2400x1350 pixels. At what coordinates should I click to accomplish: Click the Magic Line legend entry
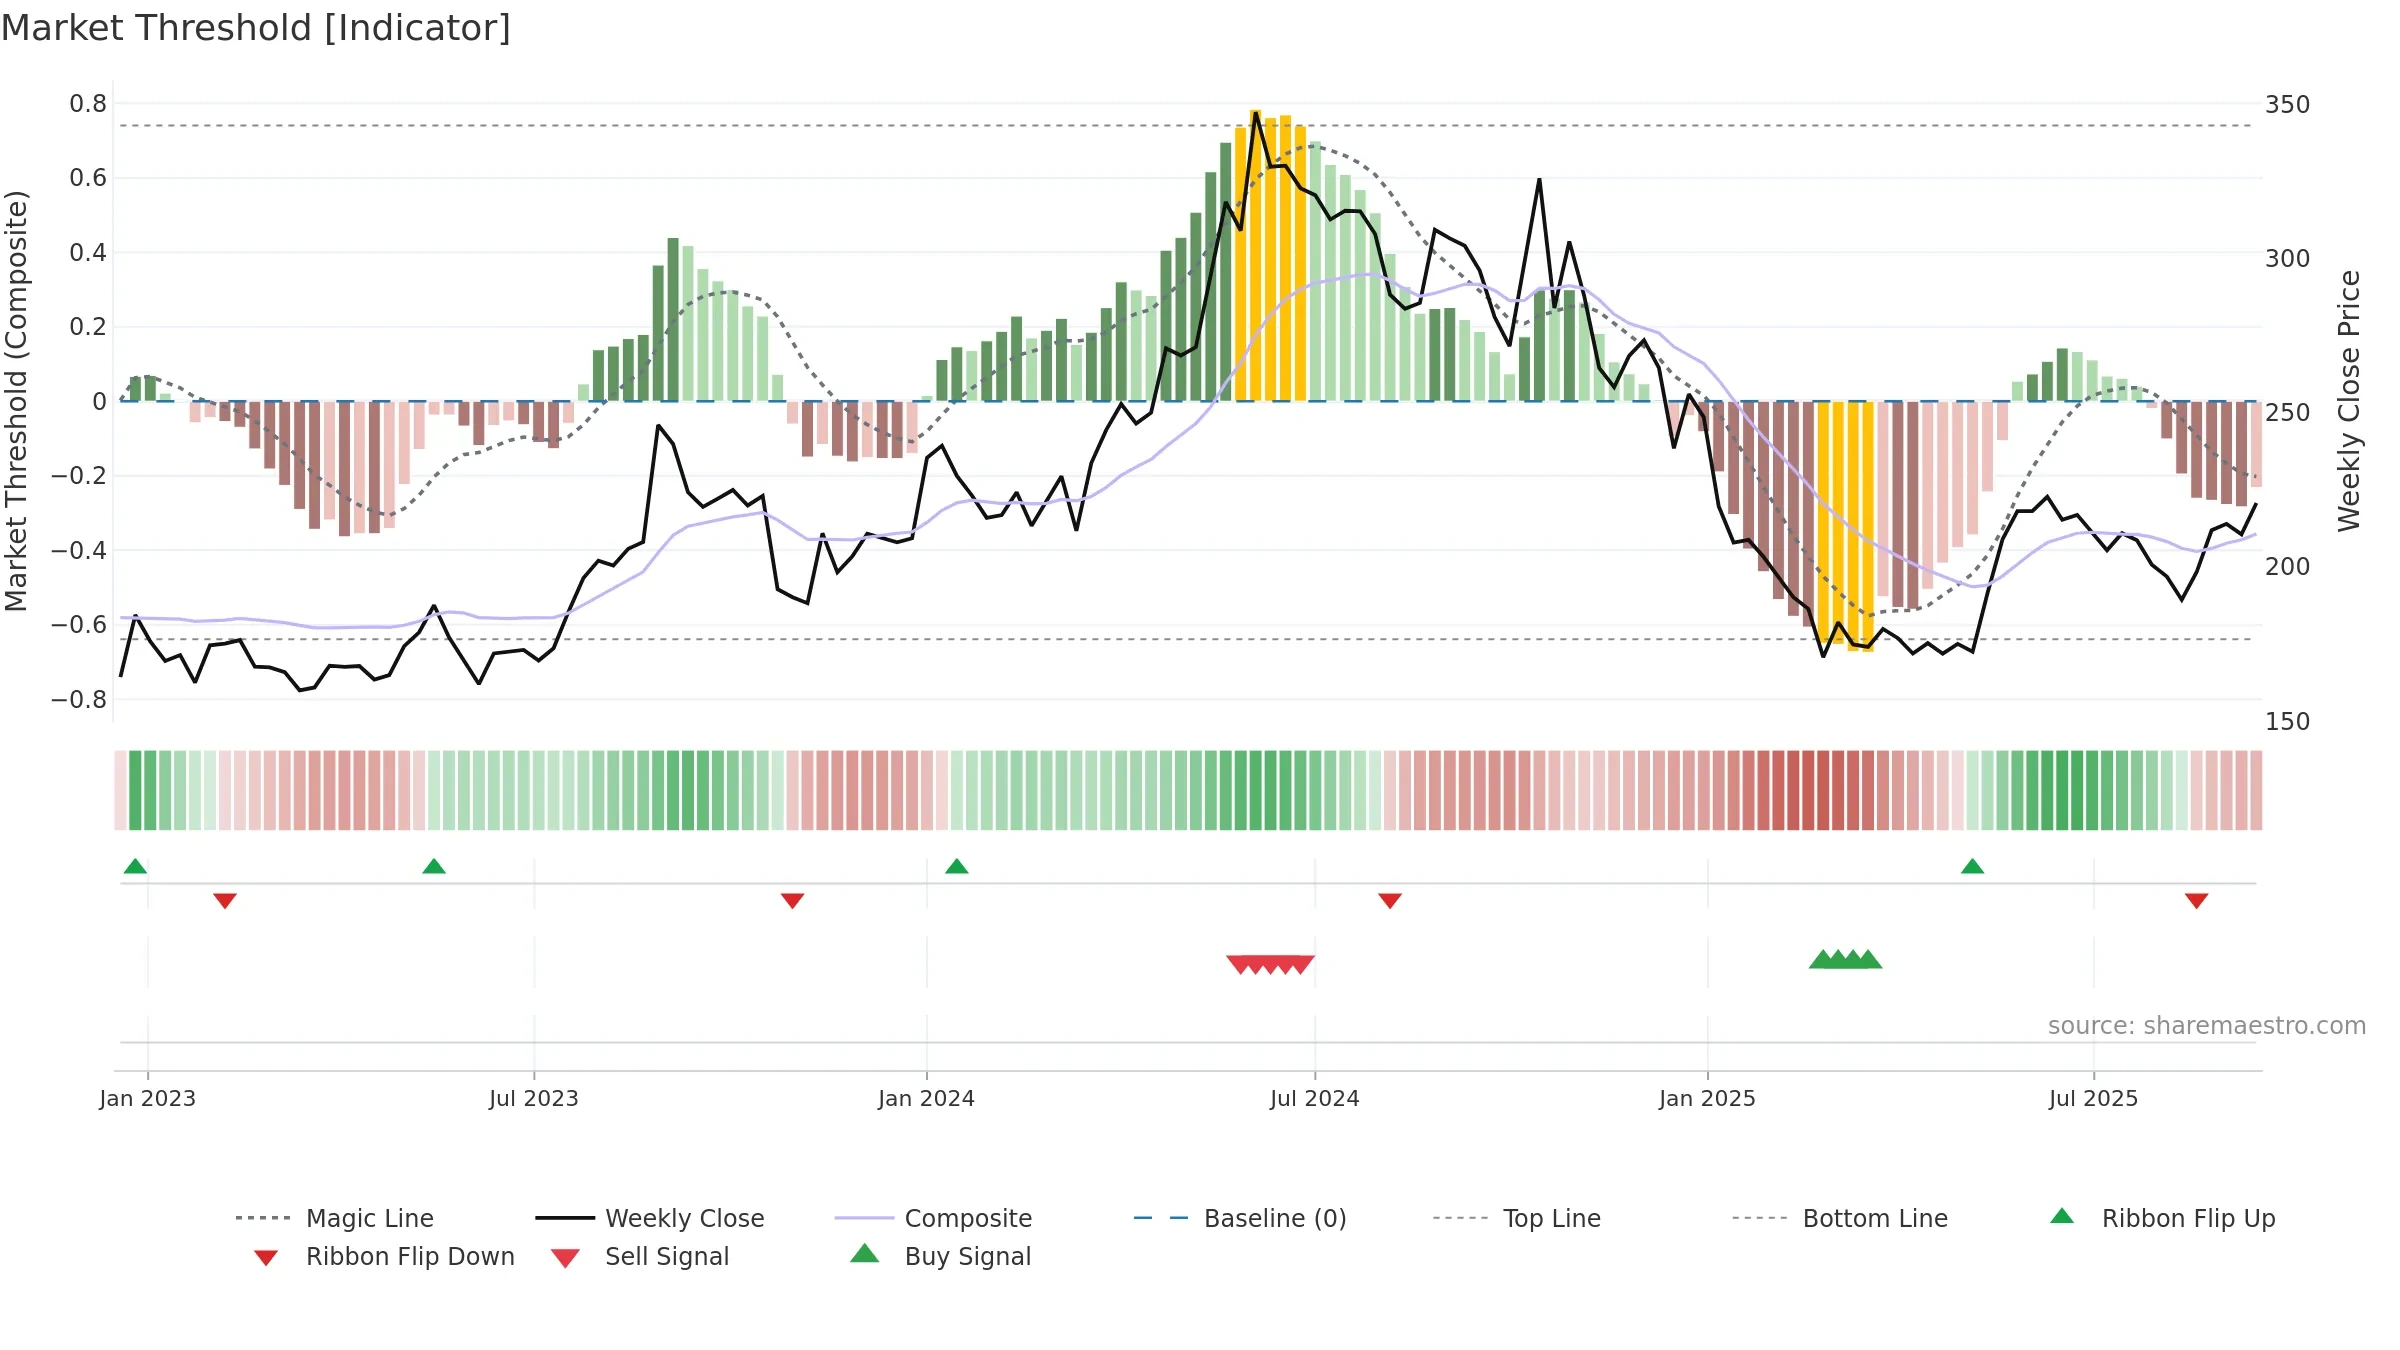[x=334, y=1218]
